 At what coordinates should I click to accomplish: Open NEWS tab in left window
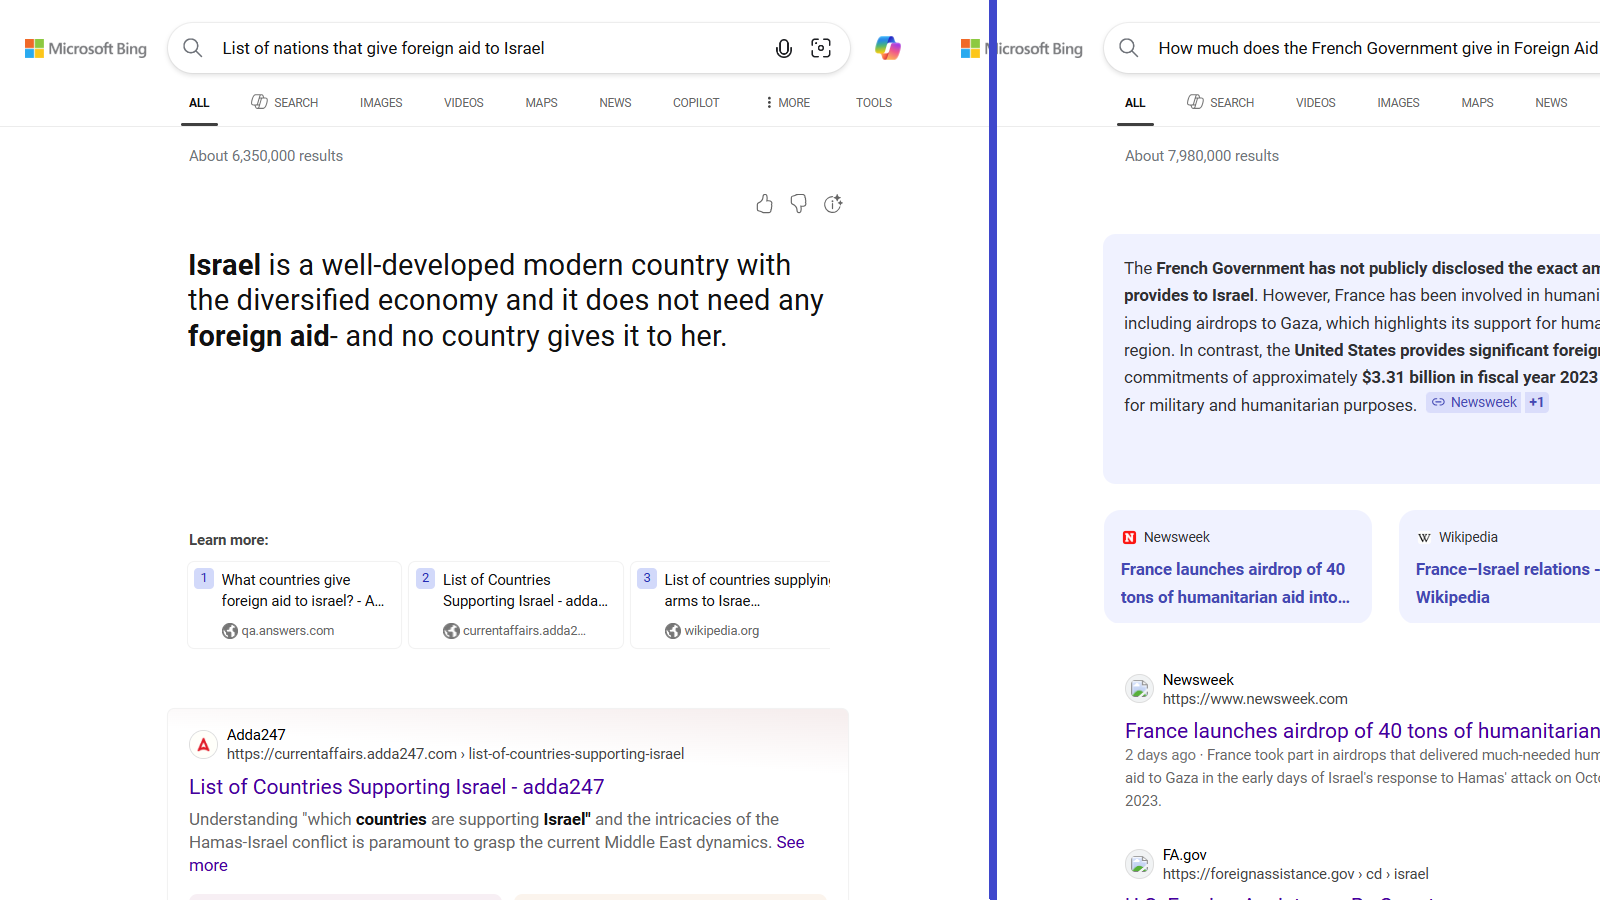click(x=615, y=103)
